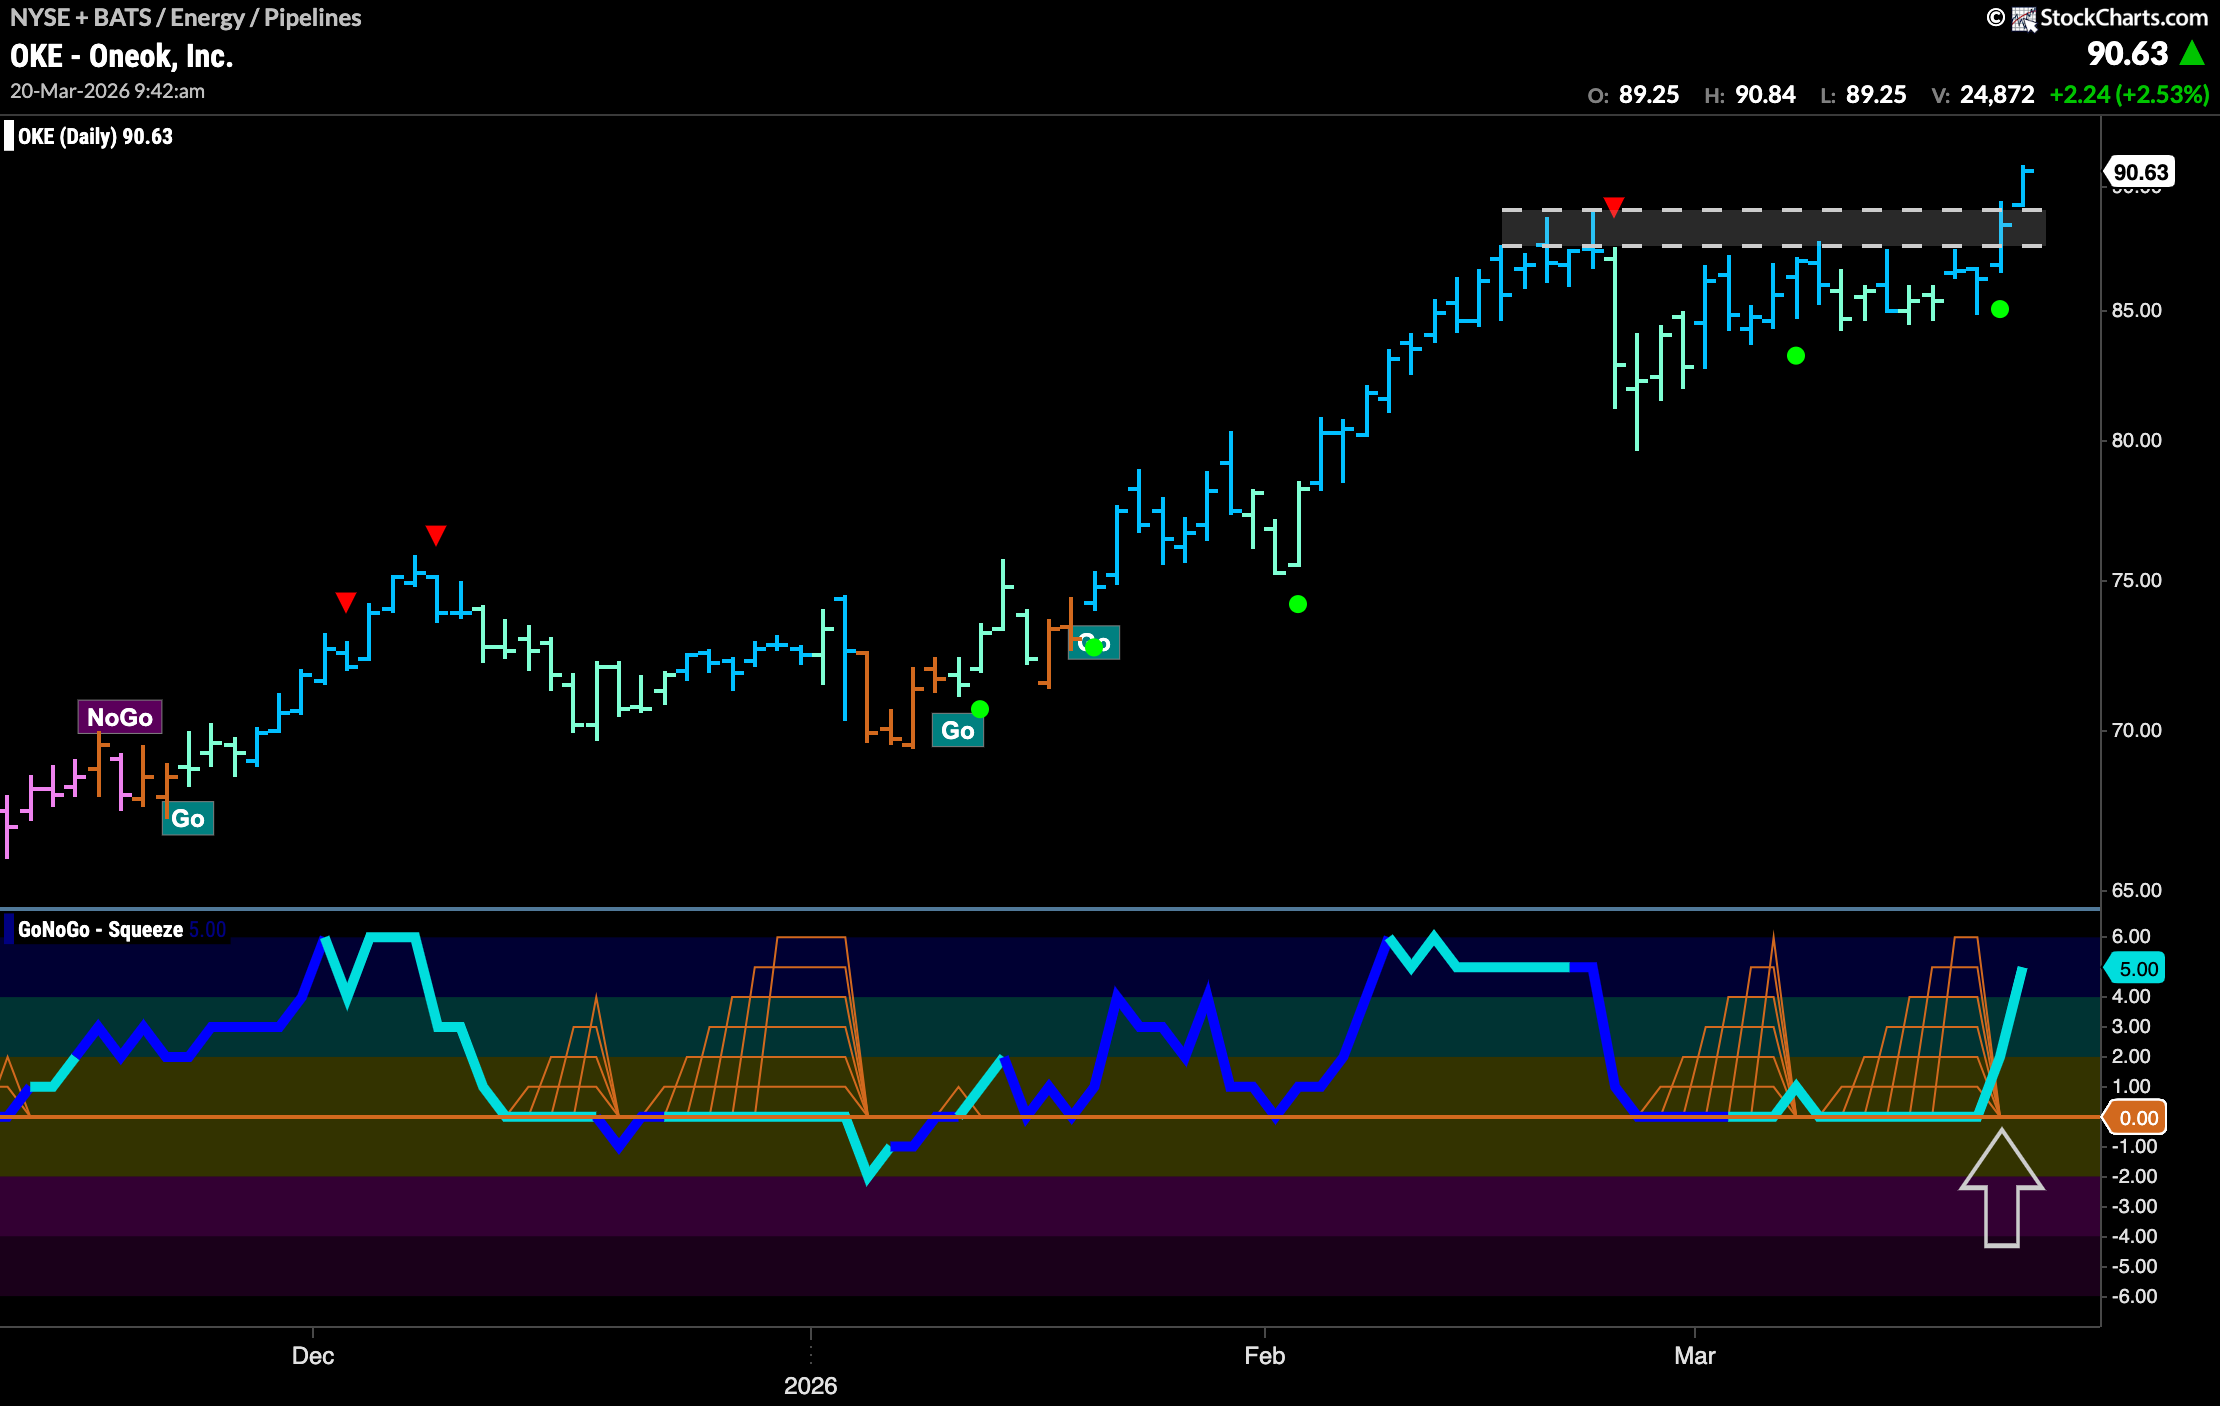
Task: Click the OKE (Daily) 90.63 legend entry
Action: 95,137
